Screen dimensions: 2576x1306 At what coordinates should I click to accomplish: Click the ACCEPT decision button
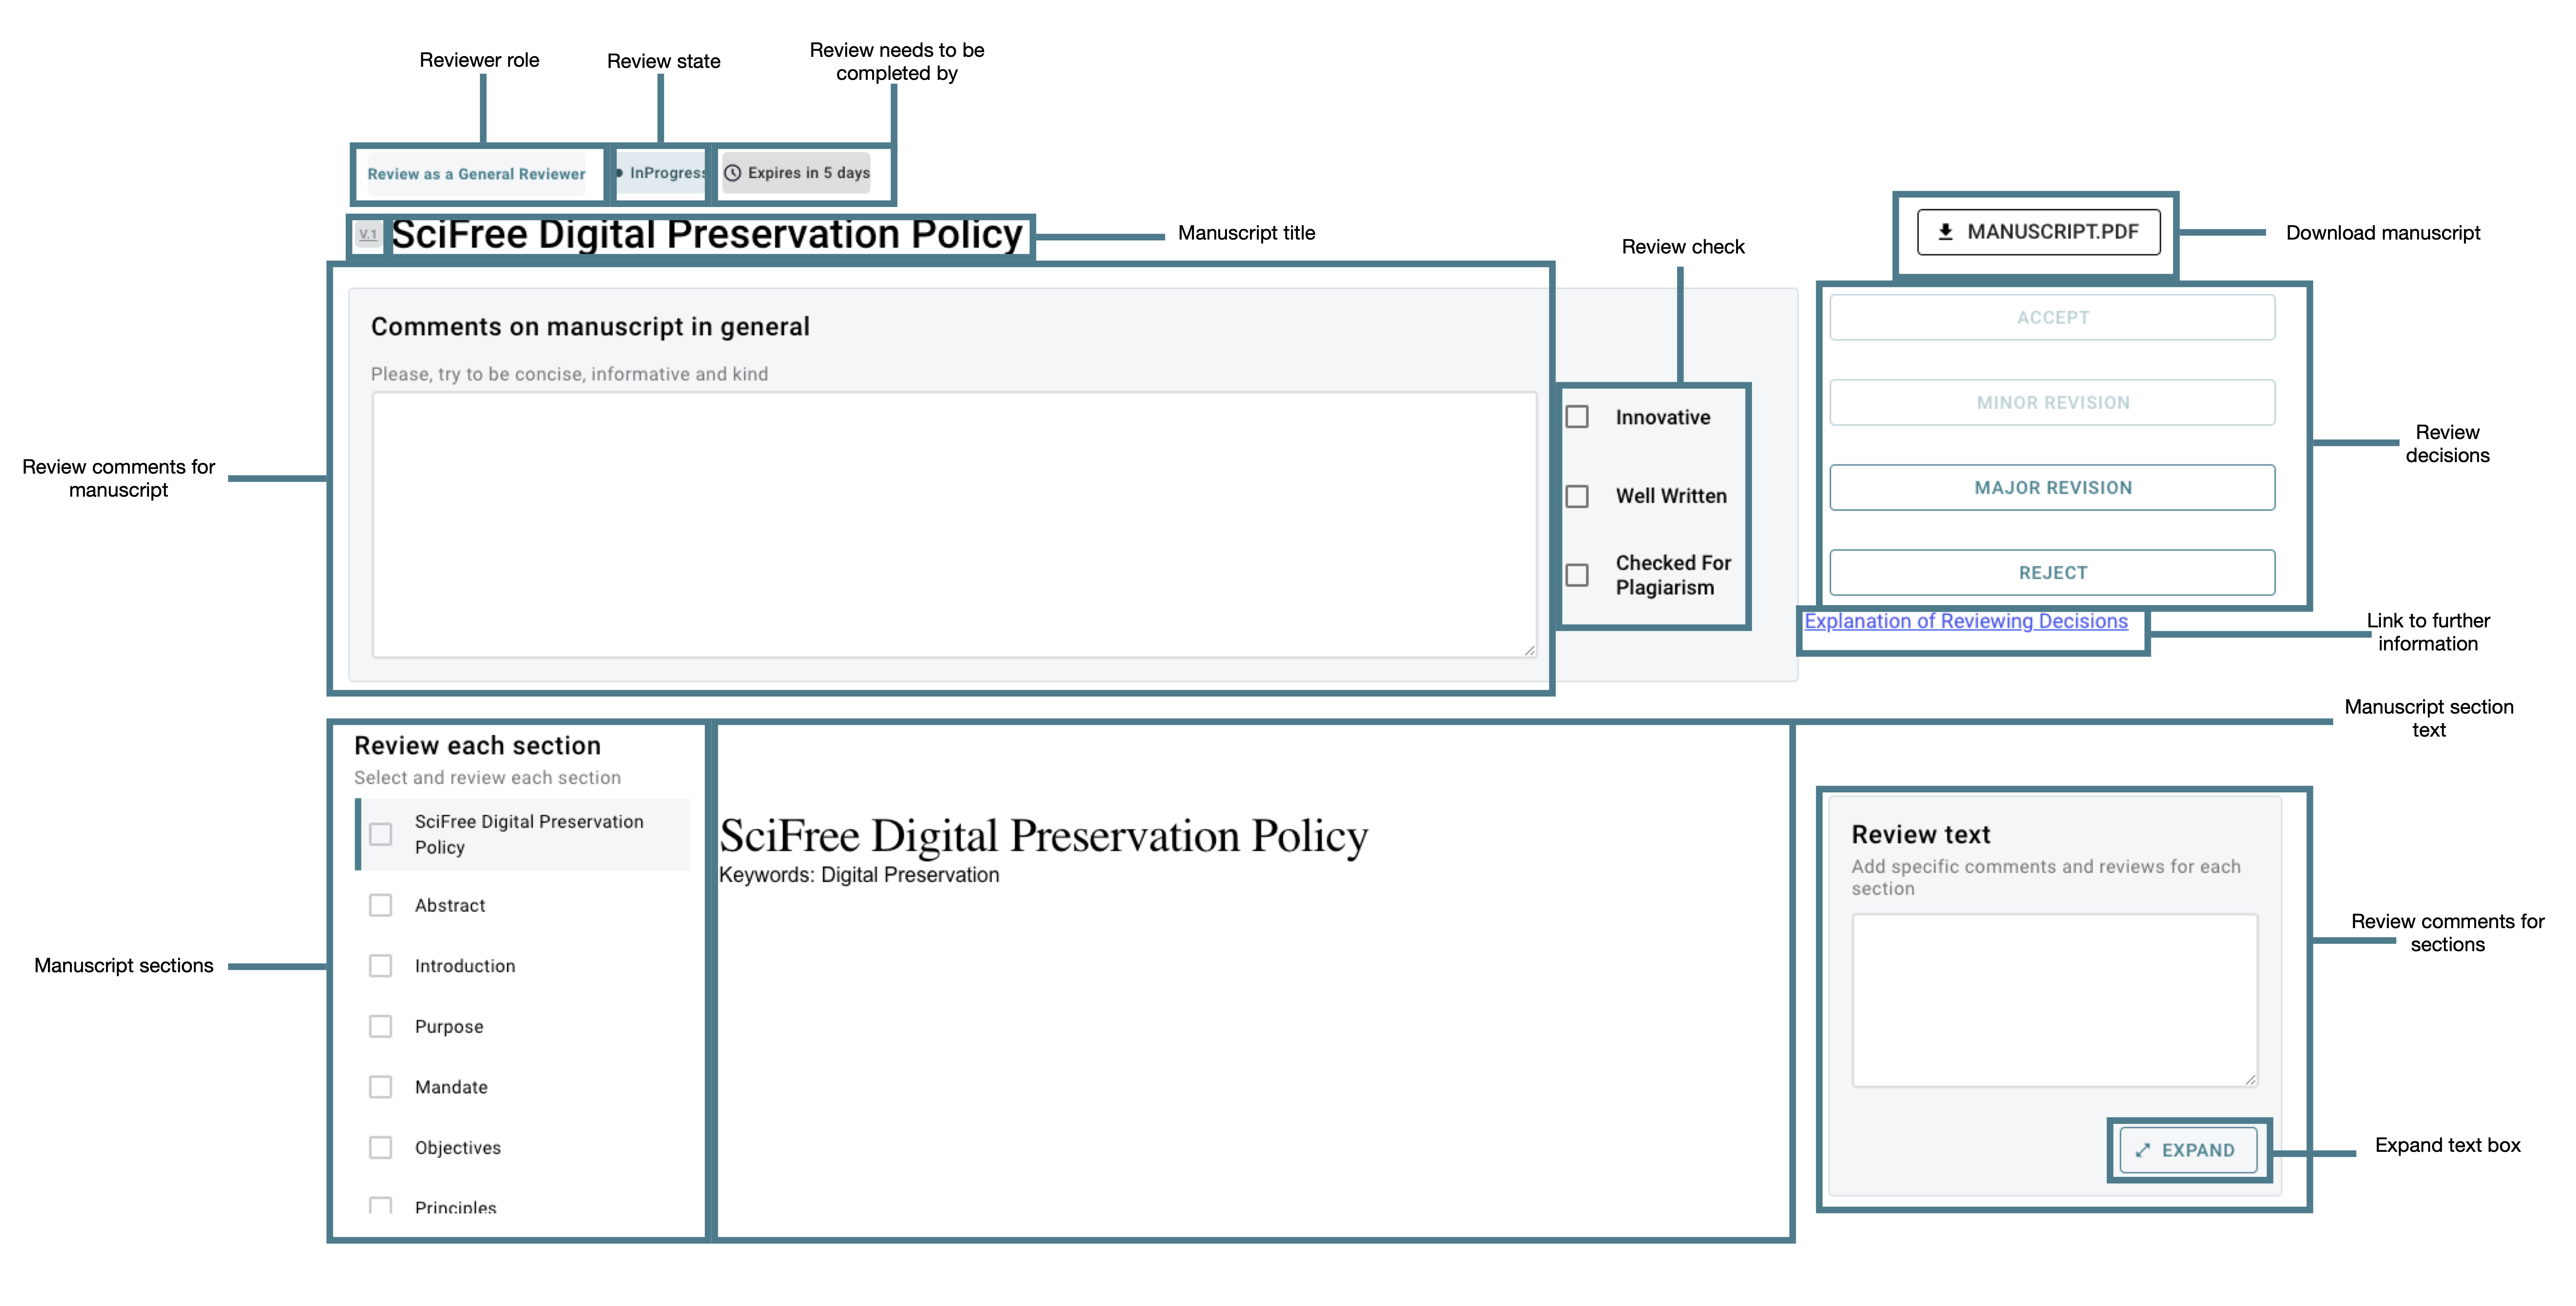pyautogui.click(x=2052, y=317)
